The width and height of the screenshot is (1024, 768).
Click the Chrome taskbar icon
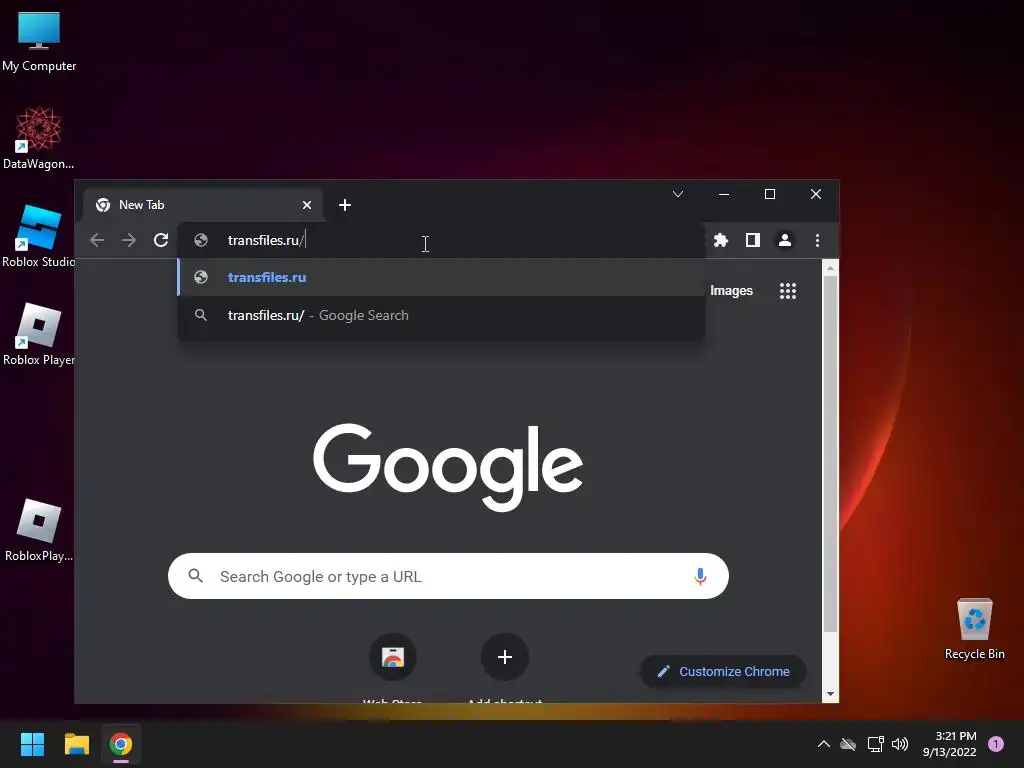click(x=121, y=744)
